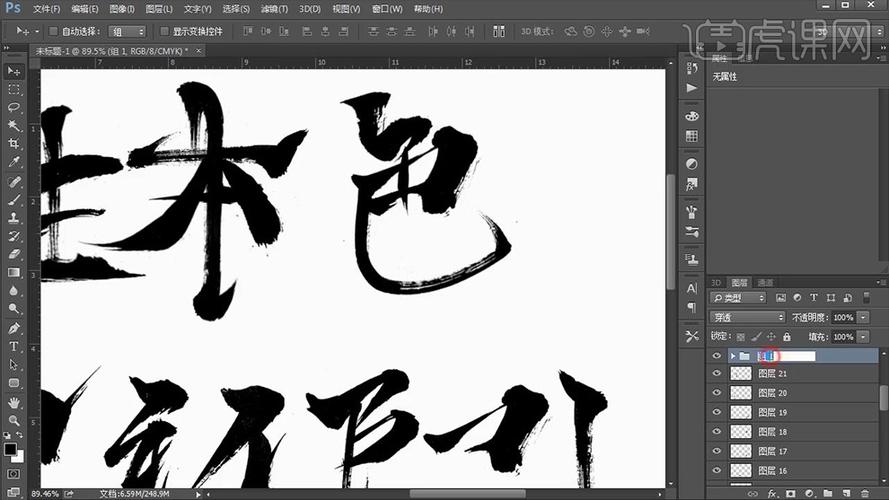Hide layer 图层 17

point(717,451)
